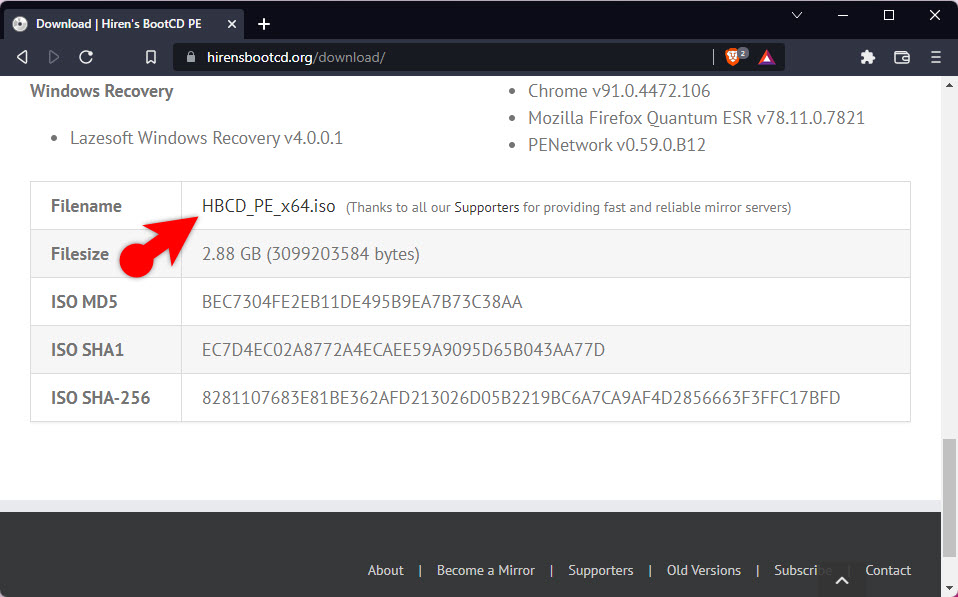
Task: Expand the tab search chevron in the title bar
Action: click(x=797, y=15)
